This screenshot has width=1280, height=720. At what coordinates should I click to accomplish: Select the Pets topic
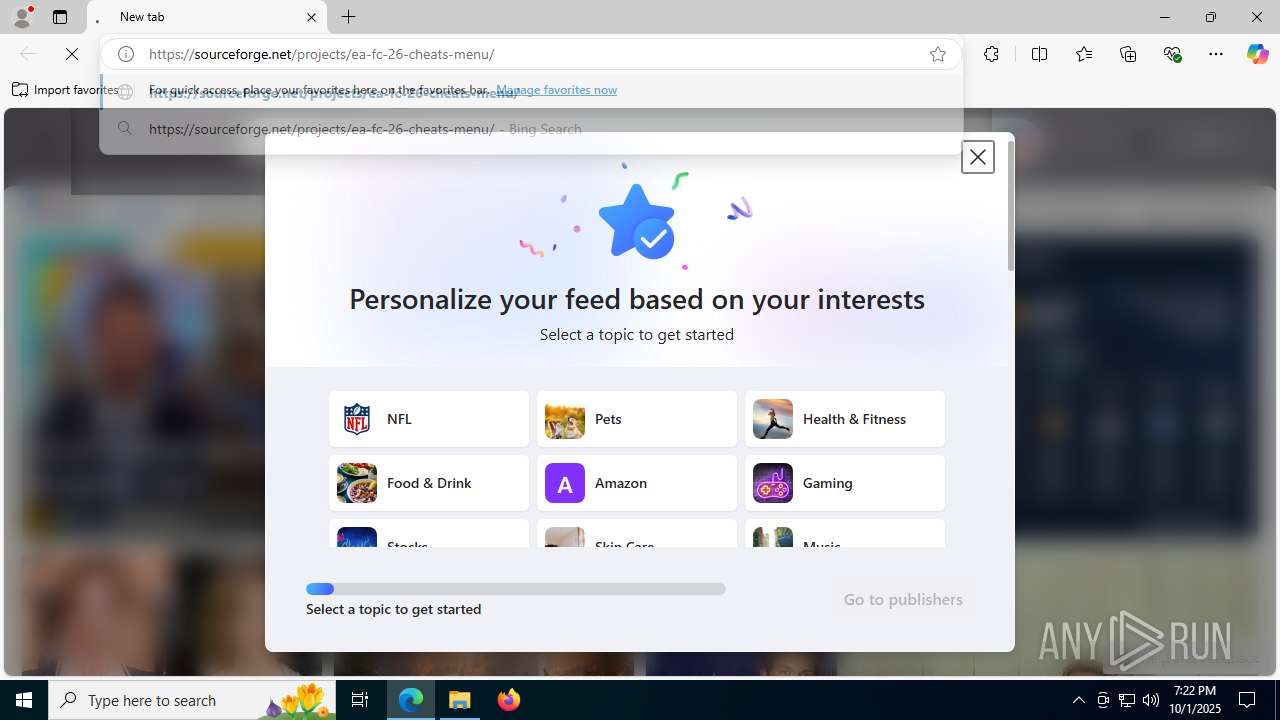tap(637, 419)
